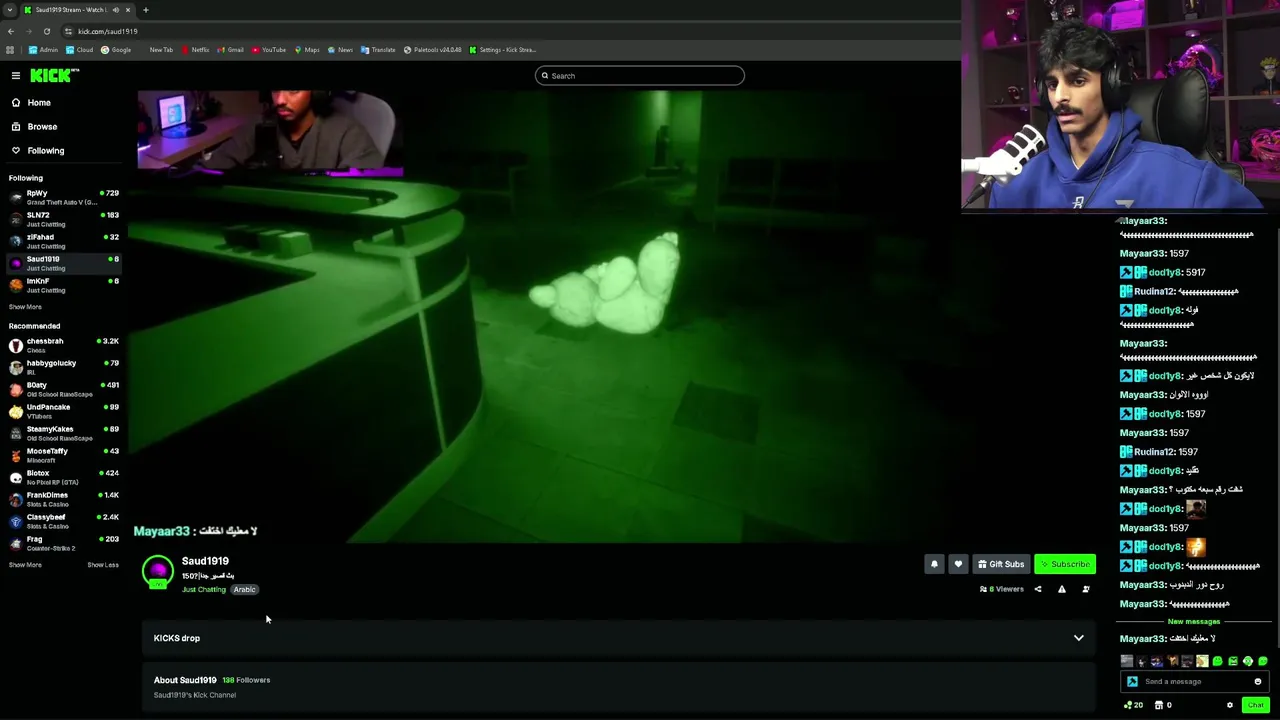Click the address bar URL kick.com/saud1919
Screen dimensions: 1280x720
[108, 31]
